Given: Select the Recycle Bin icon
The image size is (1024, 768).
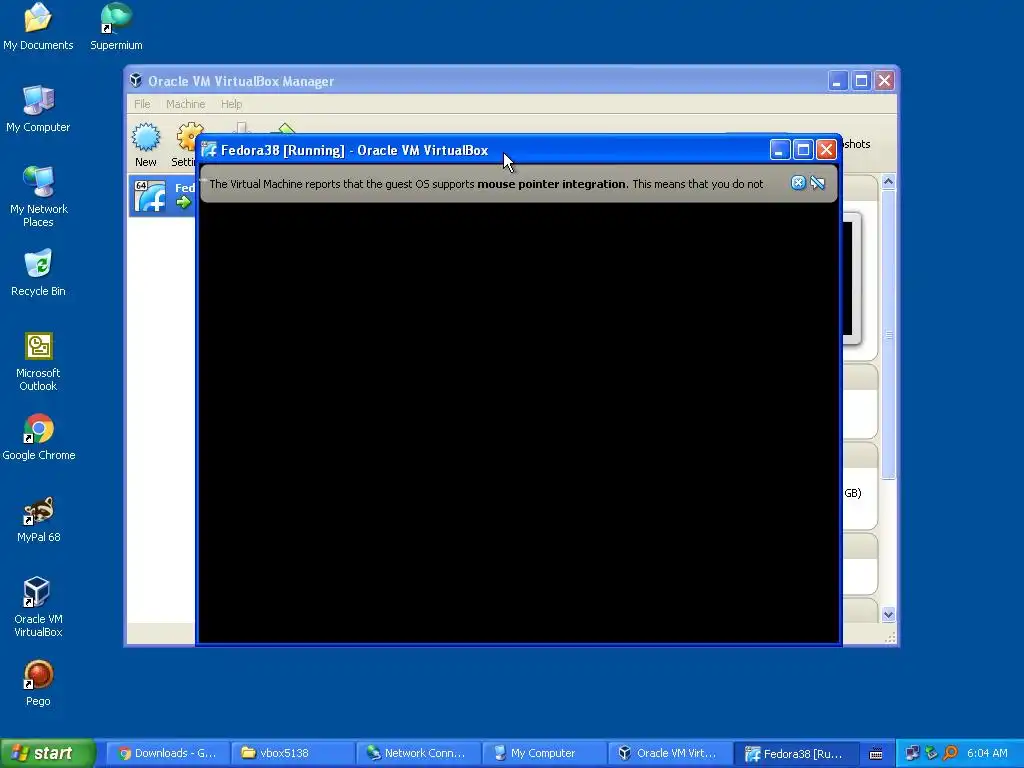Looking at the screenshot, I should click(38, 272).
